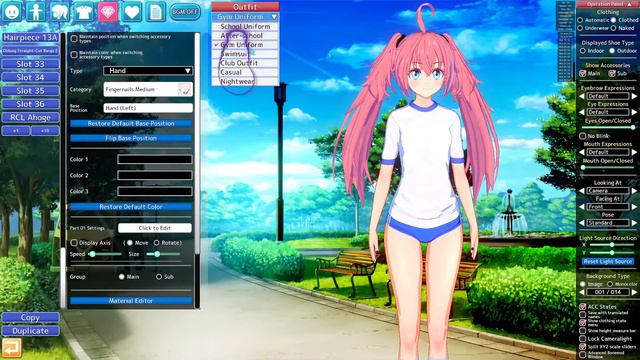640x360 pixels.
Task: Enable Maintain position when switching accessory types
Action: point(74,39)
